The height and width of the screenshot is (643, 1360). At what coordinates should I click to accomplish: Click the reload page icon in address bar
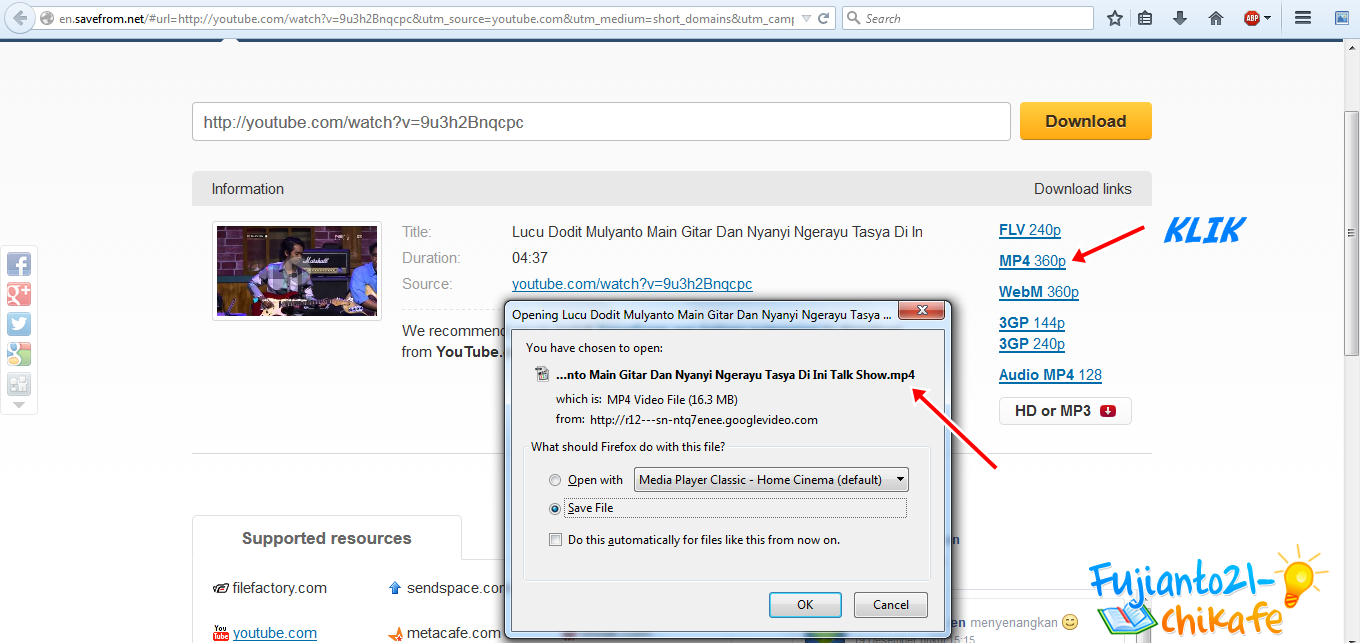click(823, 18)
